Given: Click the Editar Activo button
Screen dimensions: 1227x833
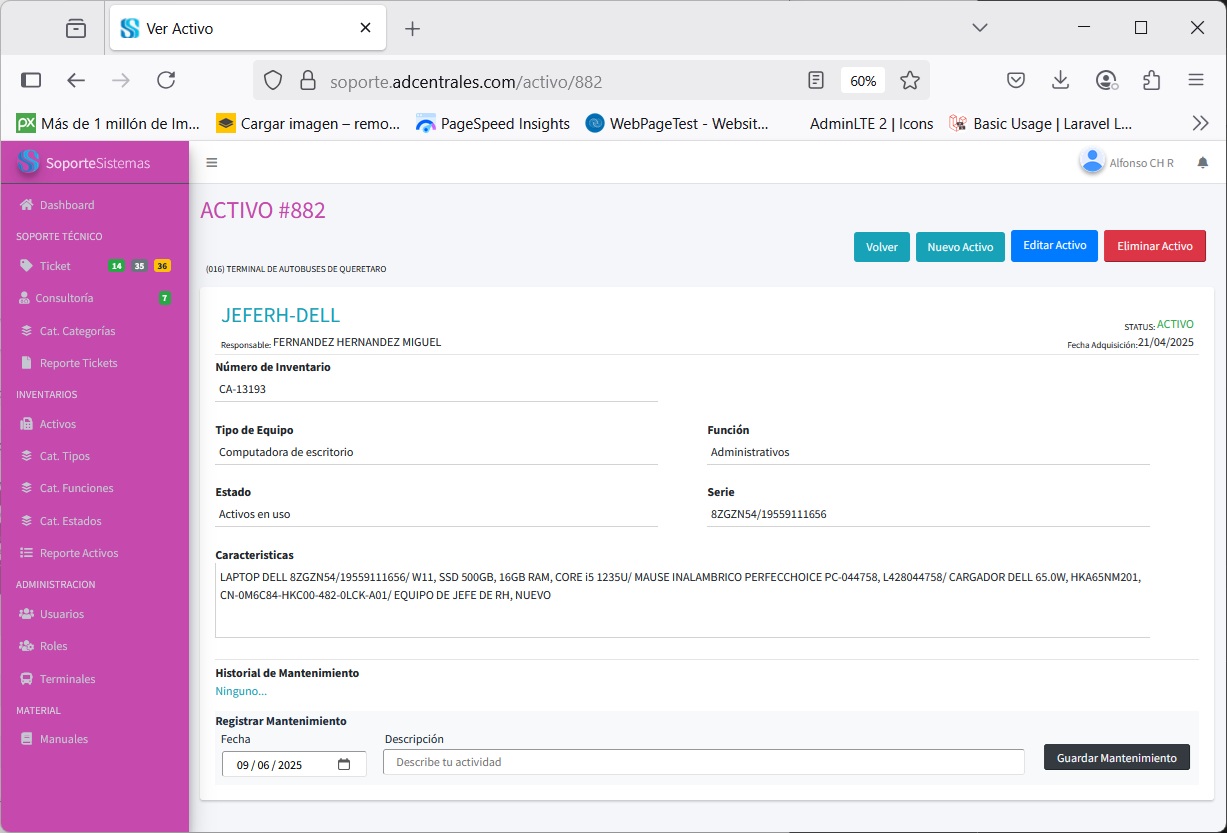Looking at the screenshot, I should coord(1054,246).
